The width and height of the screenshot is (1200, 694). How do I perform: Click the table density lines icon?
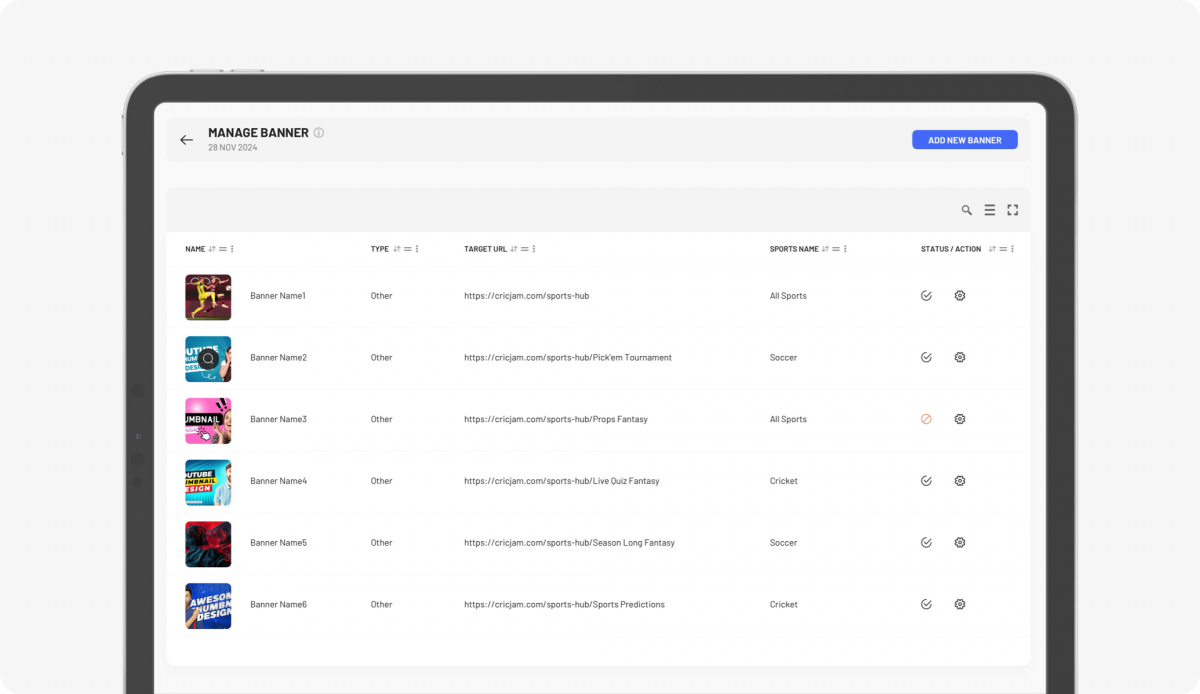click(x=989, y=210)
